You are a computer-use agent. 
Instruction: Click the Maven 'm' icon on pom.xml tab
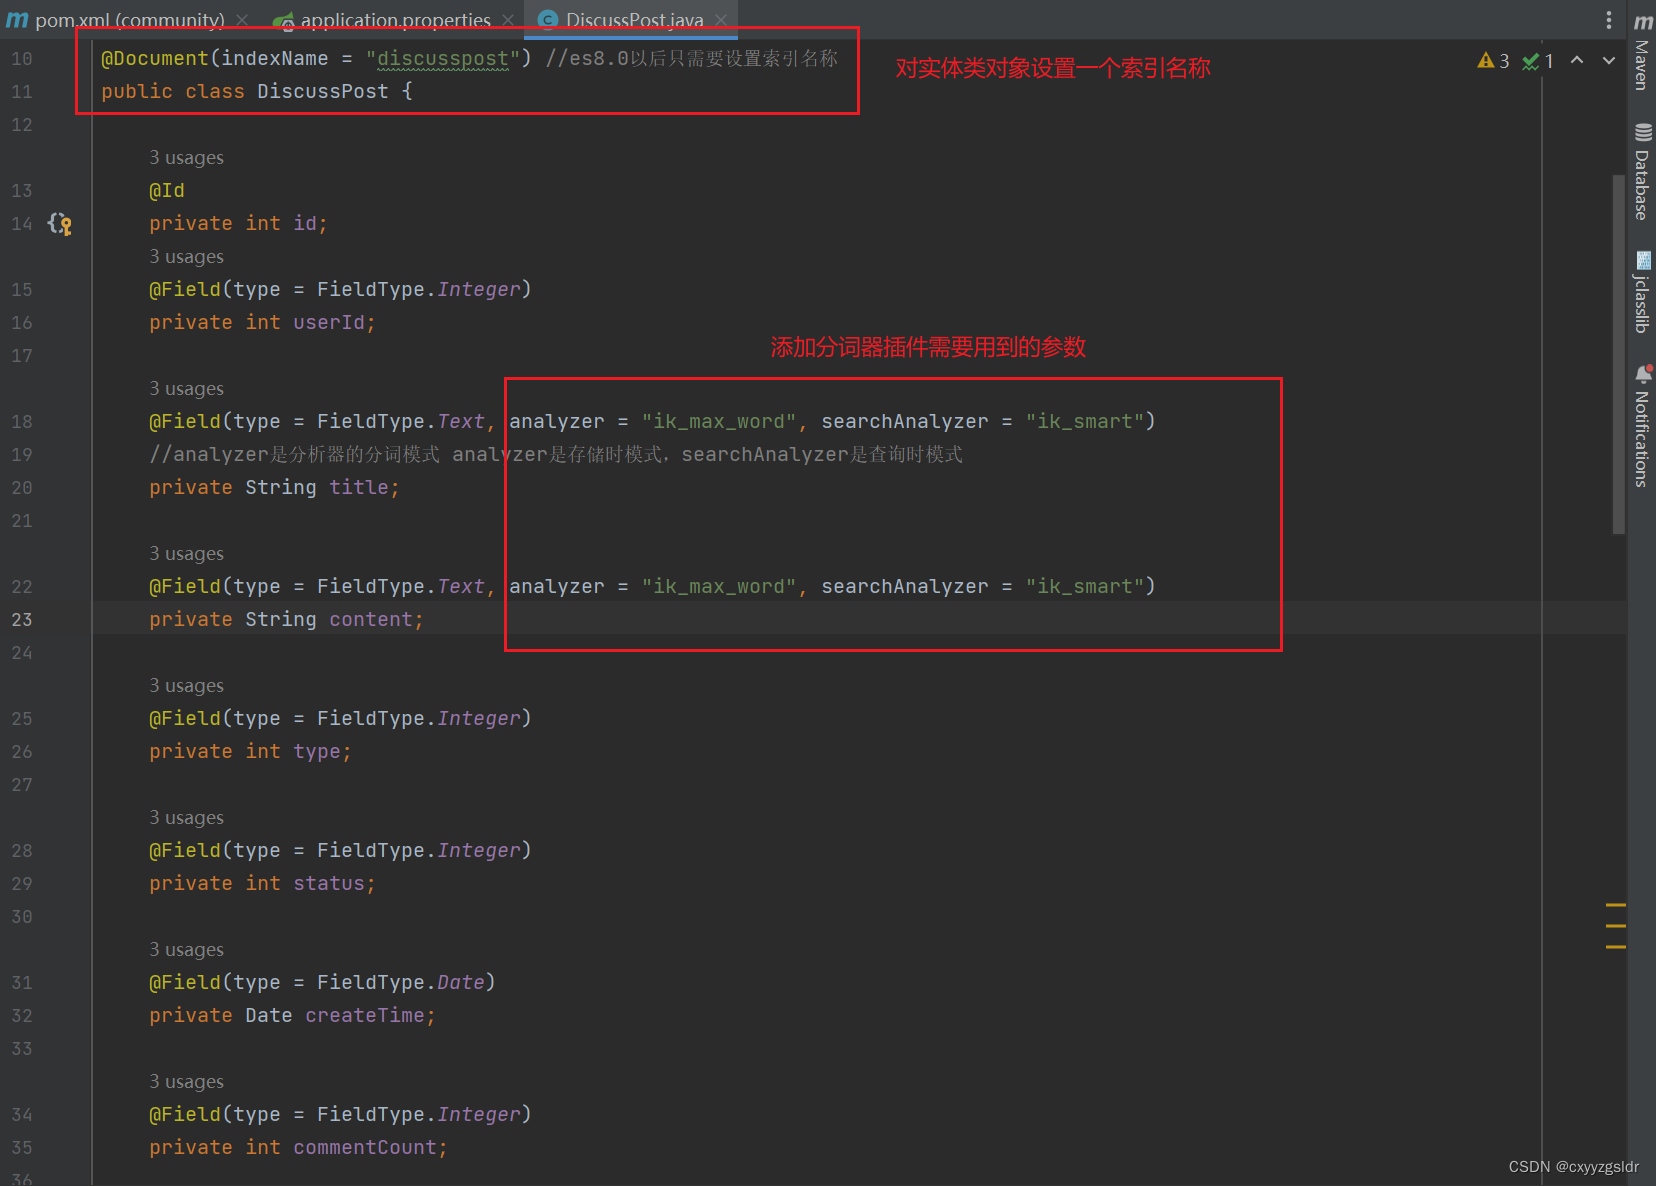point(16,19)
